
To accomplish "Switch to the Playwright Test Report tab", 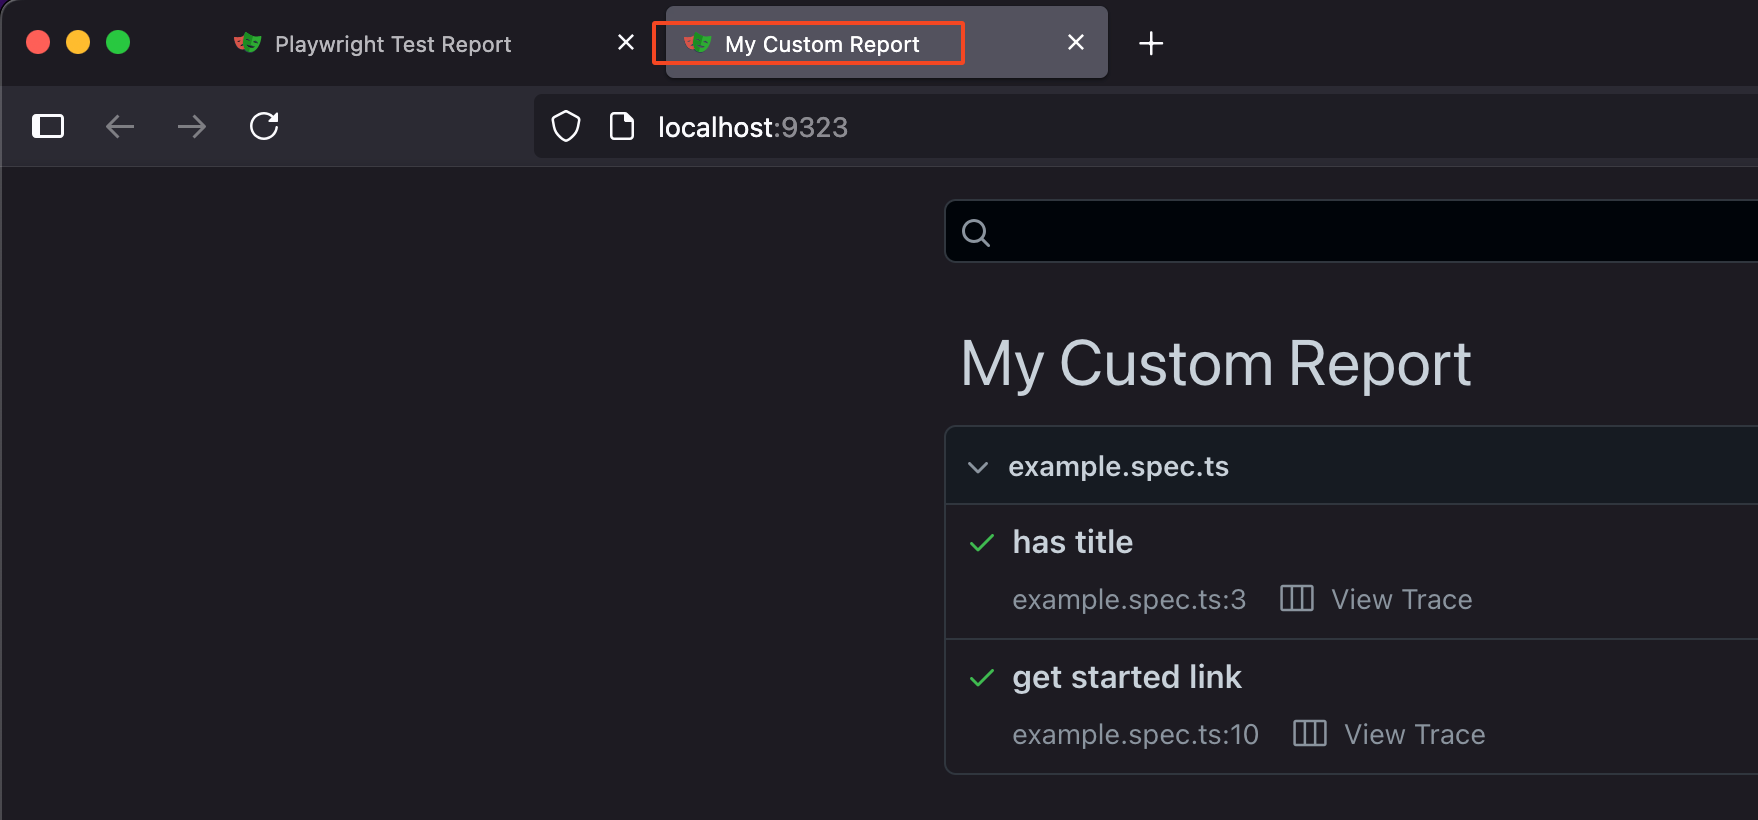I will click(x=430, y=43).
